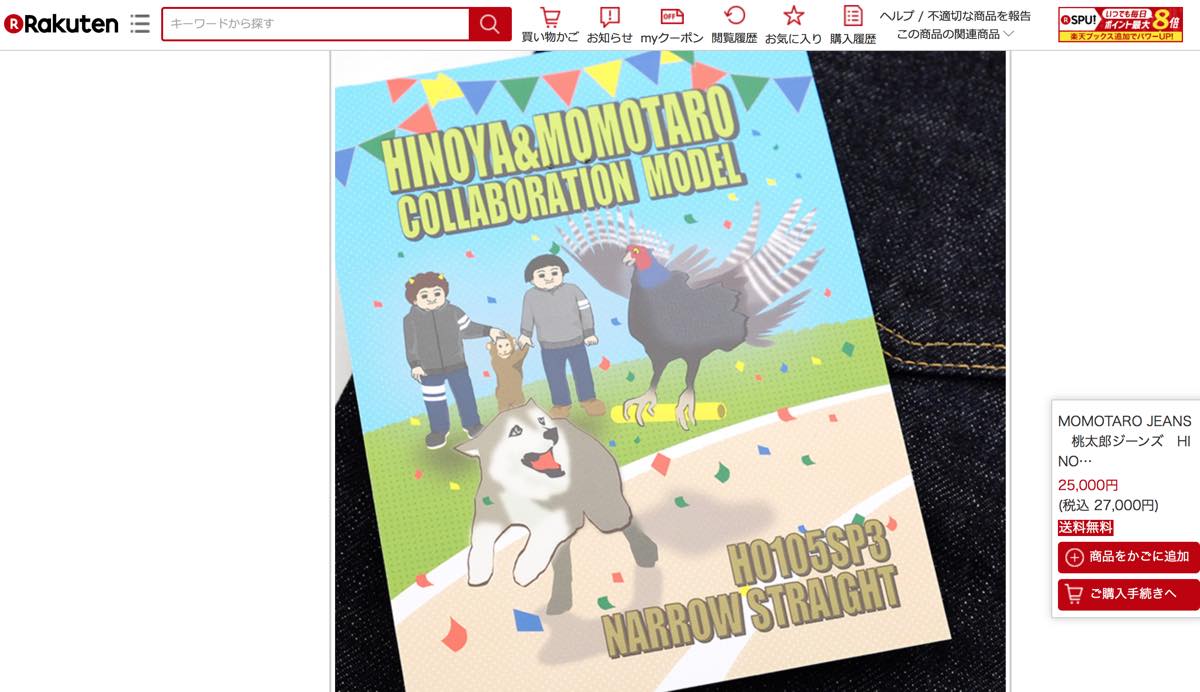Click the (税込 27,000円) text
Image resolution: width=1200 pixels, height=692 pixels.
click(x=1108, y=506)
